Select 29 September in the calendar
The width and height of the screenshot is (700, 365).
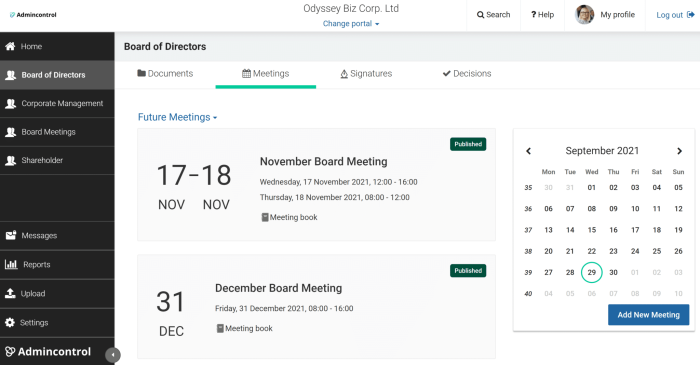click(x=592, y=272)
